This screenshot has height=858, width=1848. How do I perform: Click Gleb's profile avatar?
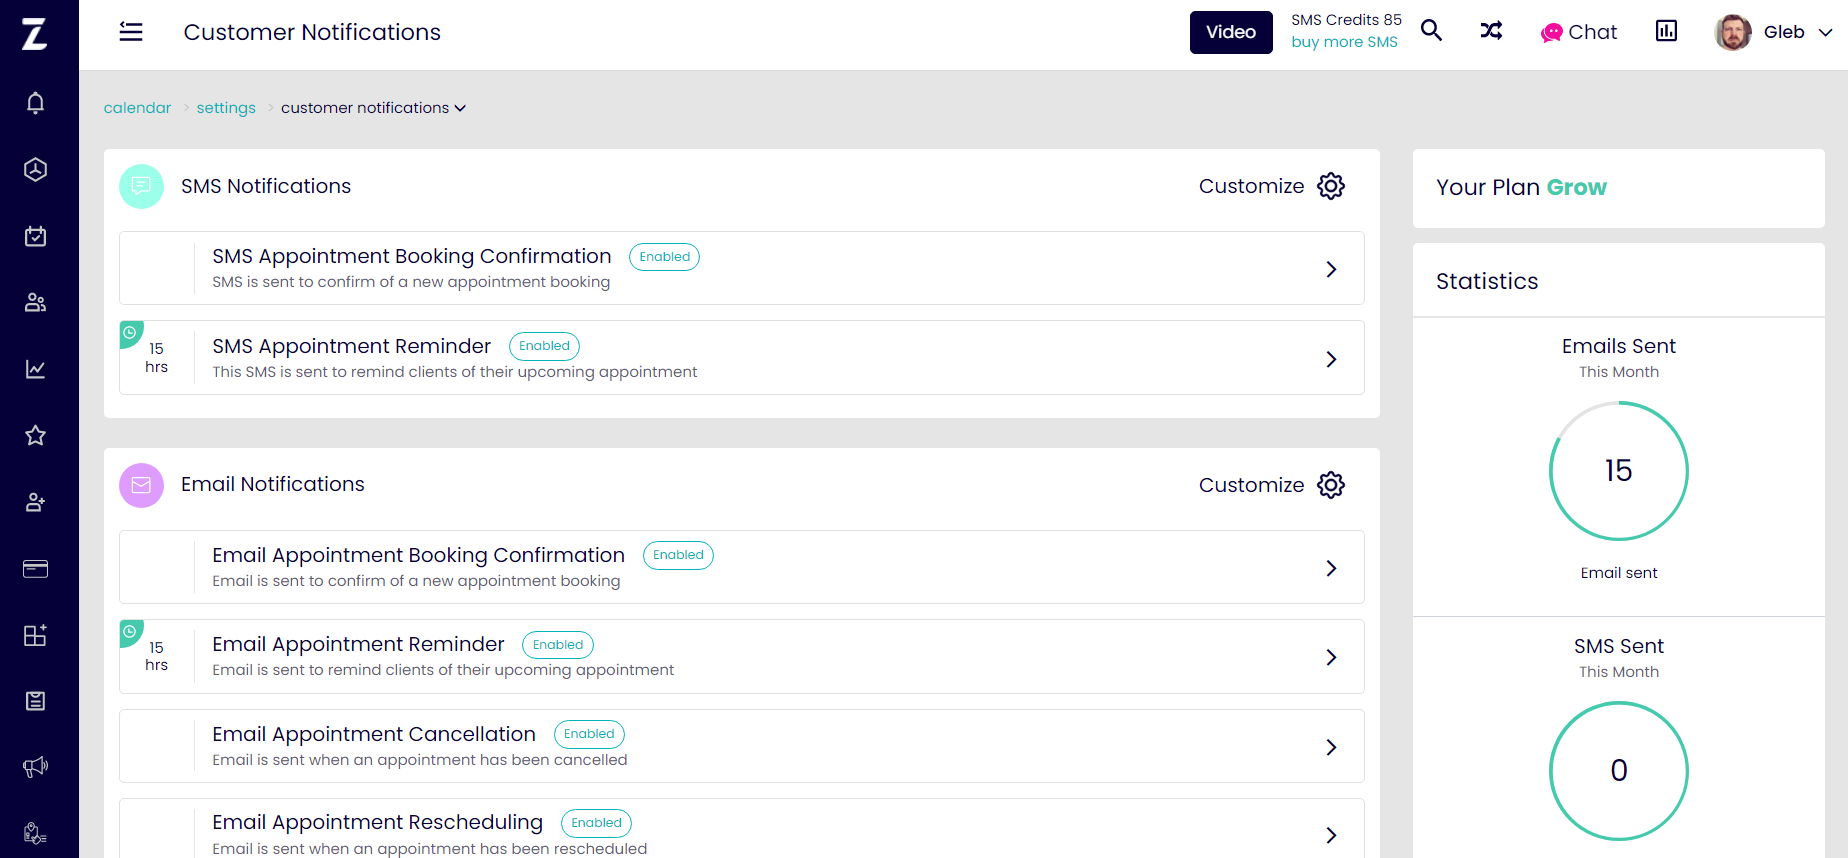[x=1733, y=32]
